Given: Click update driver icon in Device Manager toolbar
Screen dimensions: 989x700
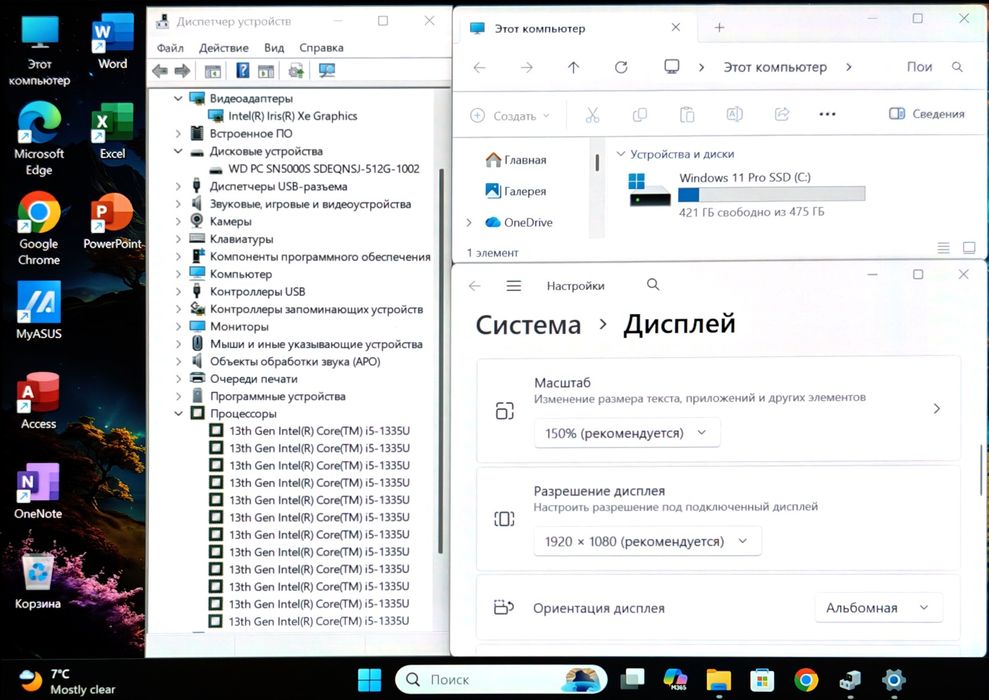Looking at the screenshot, I should 296,71.
